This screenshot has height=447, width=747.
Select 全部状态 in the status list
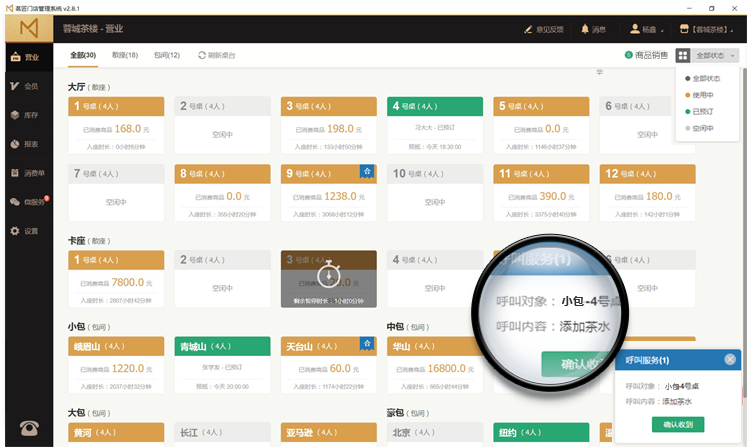(703, 79)
